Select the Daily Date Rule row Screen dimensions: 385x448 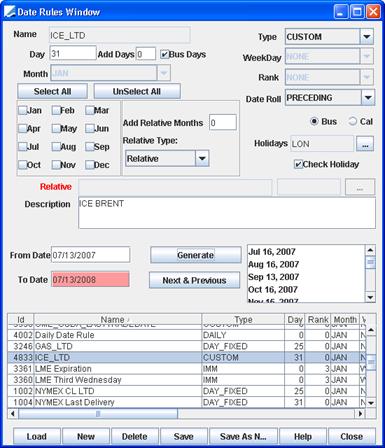click(187, 335)
